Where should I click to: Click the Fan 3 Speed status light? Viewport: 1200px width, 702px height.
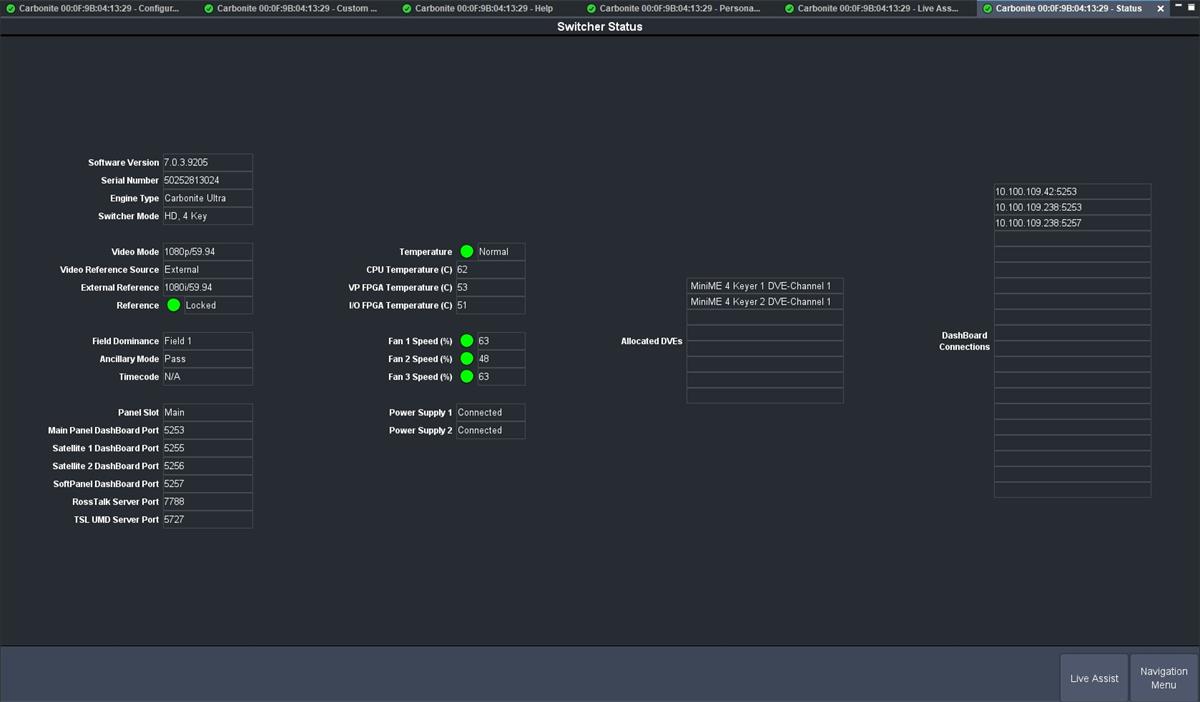coord(466,376)
